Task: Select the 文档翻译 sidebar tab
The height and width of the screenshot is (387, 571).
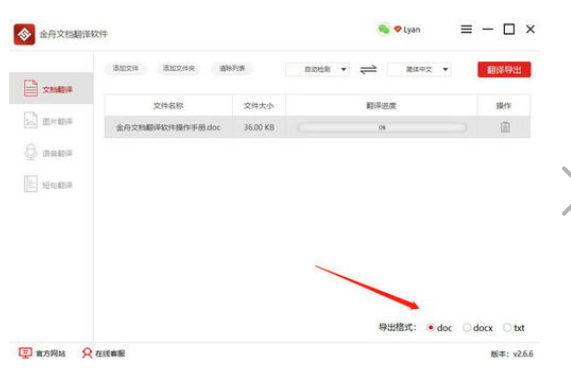Action: point(51,88)
